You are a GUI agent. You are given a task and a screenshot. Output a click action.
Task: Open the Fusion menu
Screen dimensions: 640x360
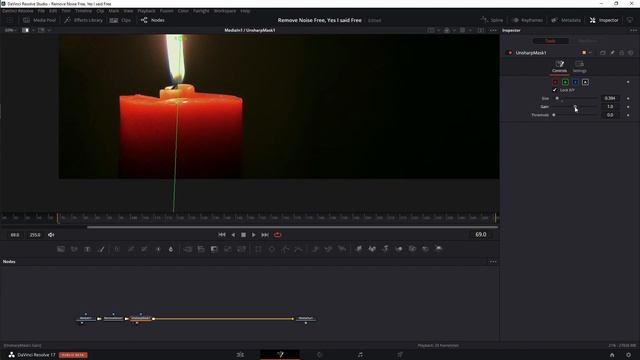[x=166, y=11]
